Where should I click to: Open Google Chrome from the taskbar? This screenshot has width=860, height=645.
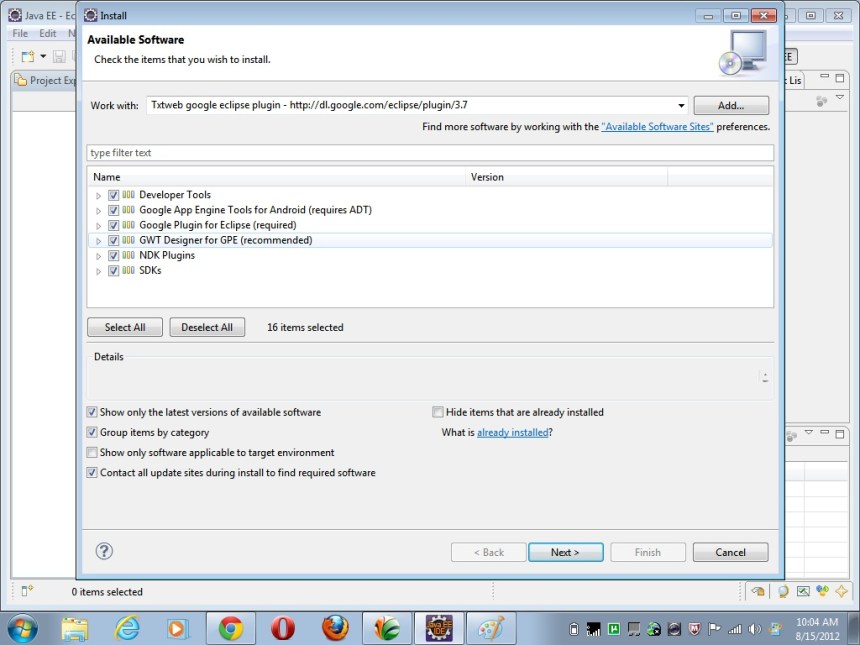point(229,629)
